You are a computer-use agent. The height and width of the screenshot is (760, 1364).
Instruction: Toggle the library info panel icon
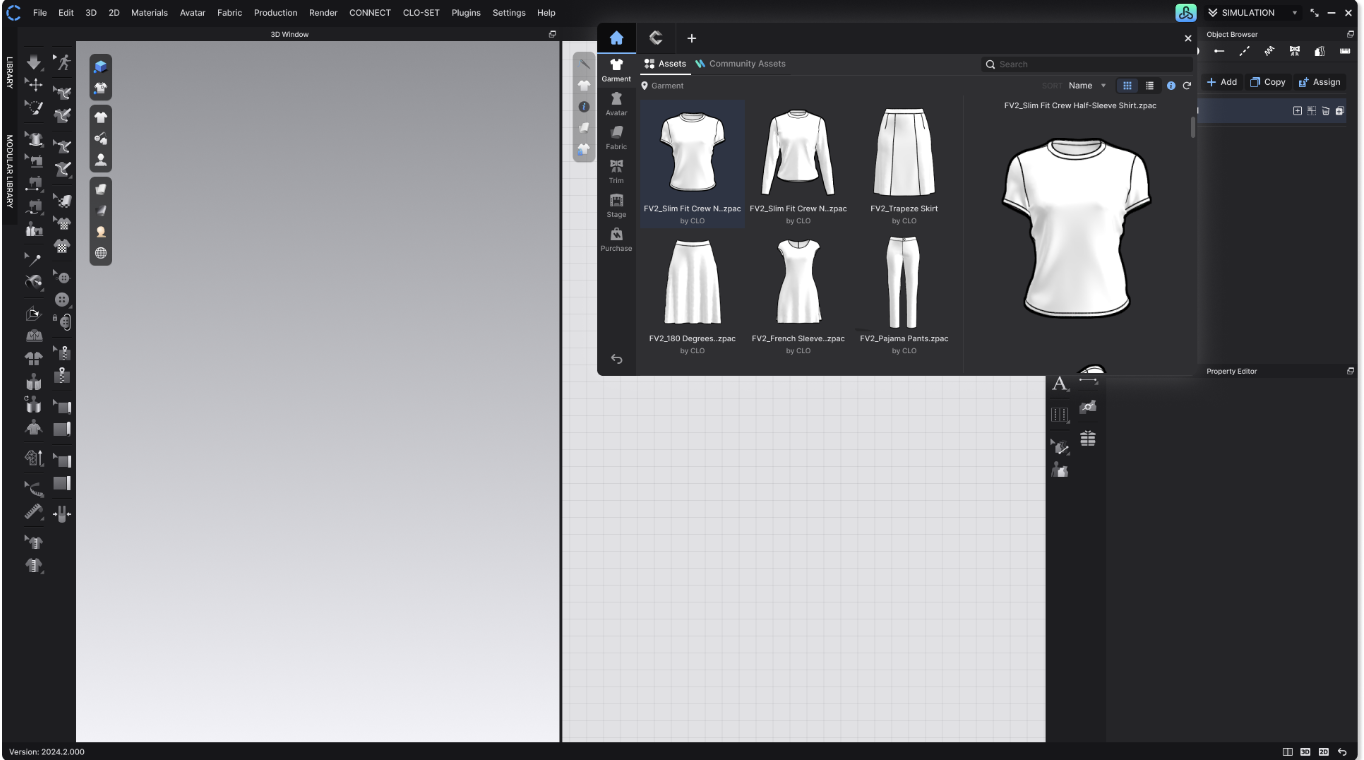[1171, 86]
